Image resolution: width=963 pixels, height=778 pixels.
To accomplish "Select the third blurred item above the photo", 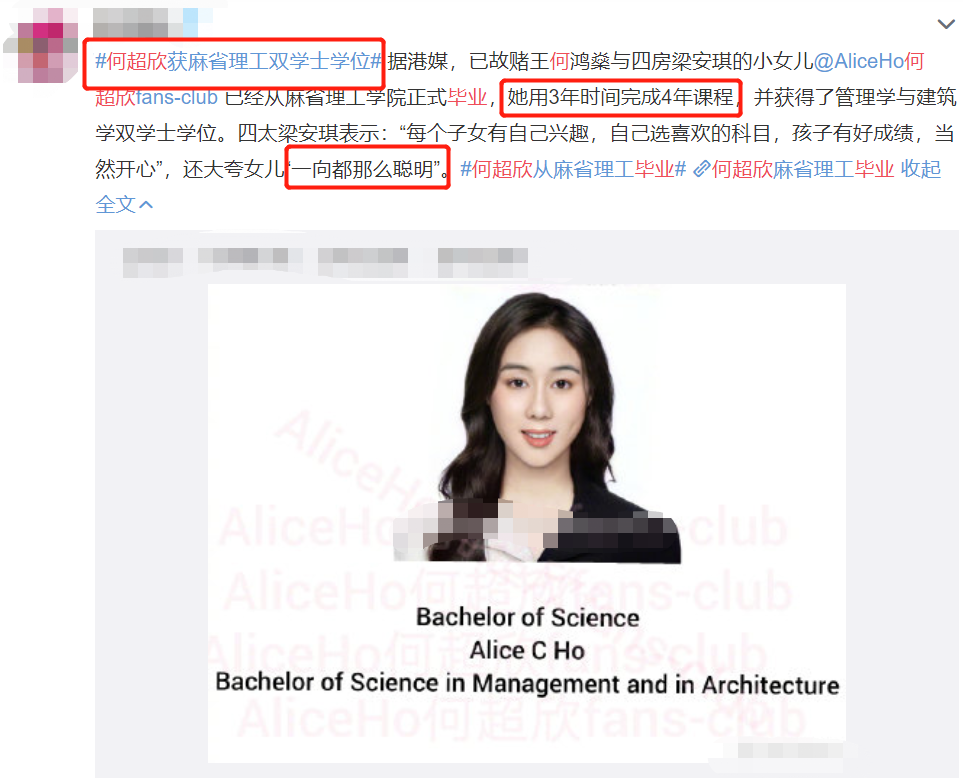I will click(363, 262).
